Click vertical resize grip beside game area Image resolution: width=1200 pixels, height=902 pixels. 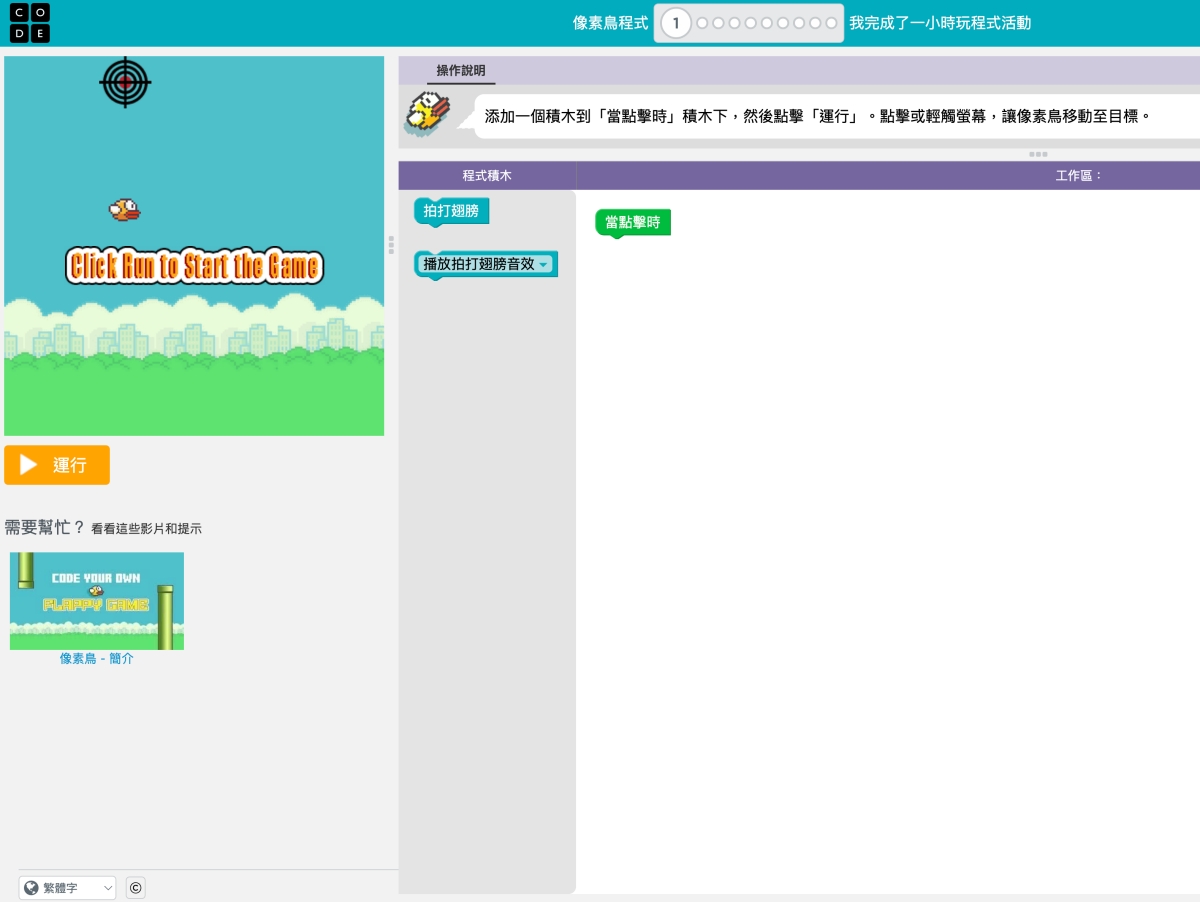391,245
